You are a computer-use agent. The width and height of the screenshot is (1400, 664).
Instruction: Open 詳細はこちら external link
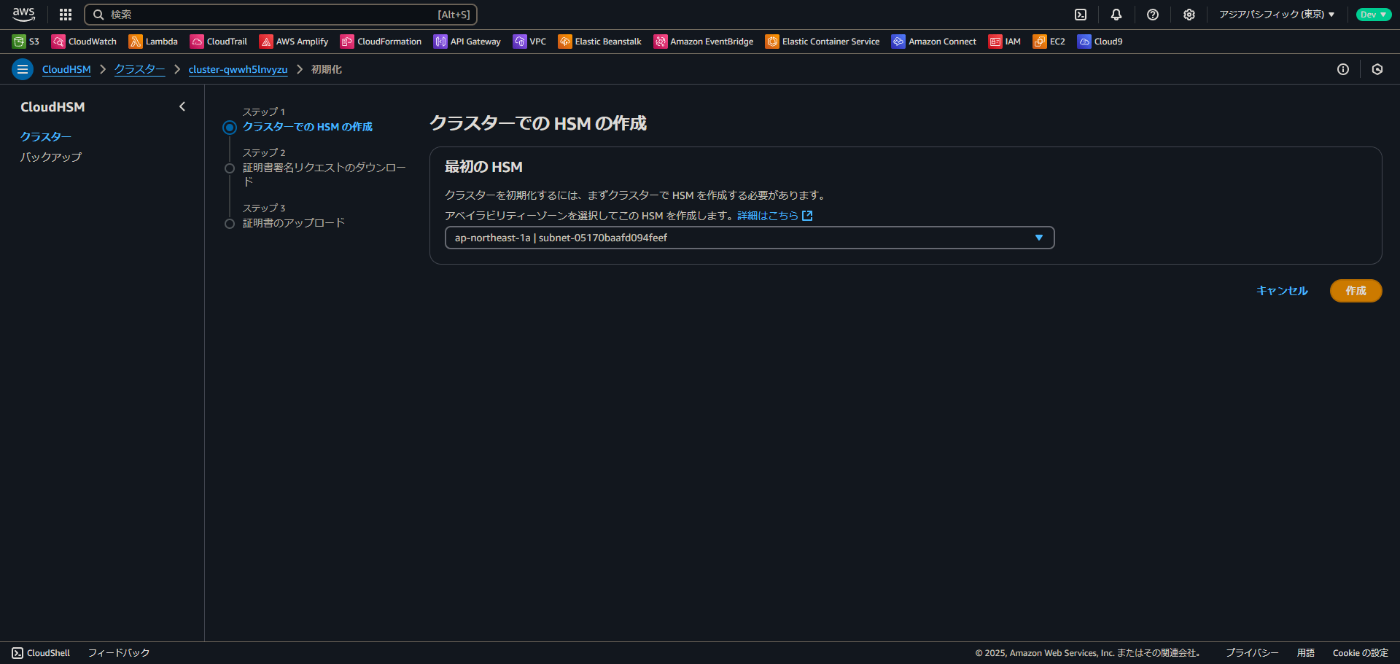(x=775, y=216)
